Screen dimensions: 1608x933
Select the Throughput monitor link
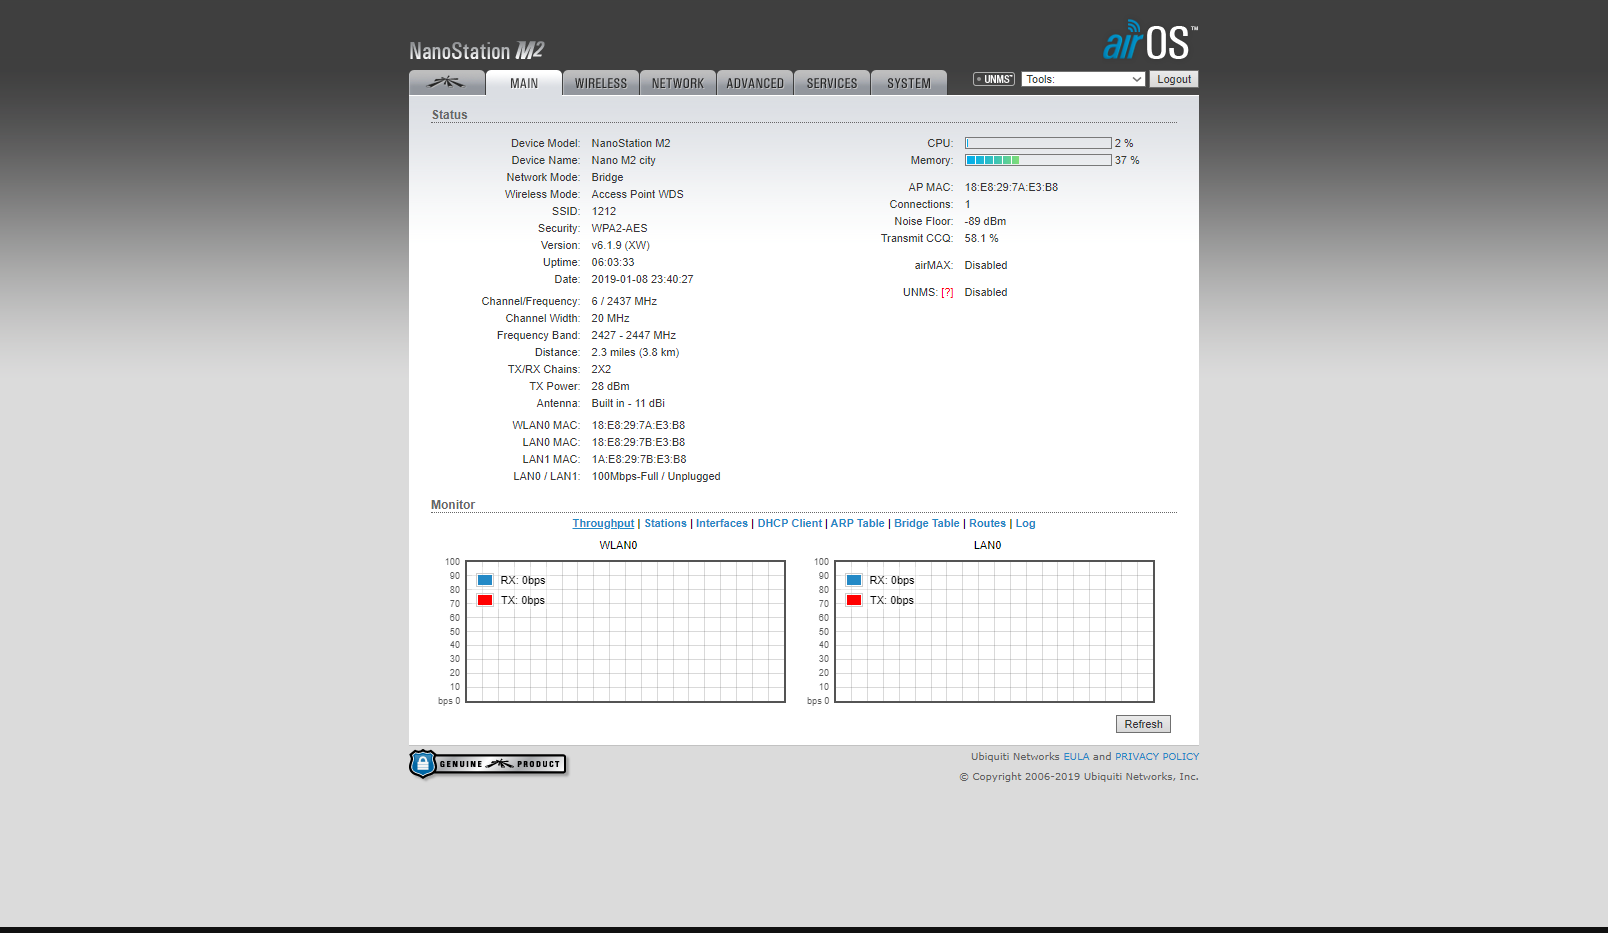tap(603, 524)
